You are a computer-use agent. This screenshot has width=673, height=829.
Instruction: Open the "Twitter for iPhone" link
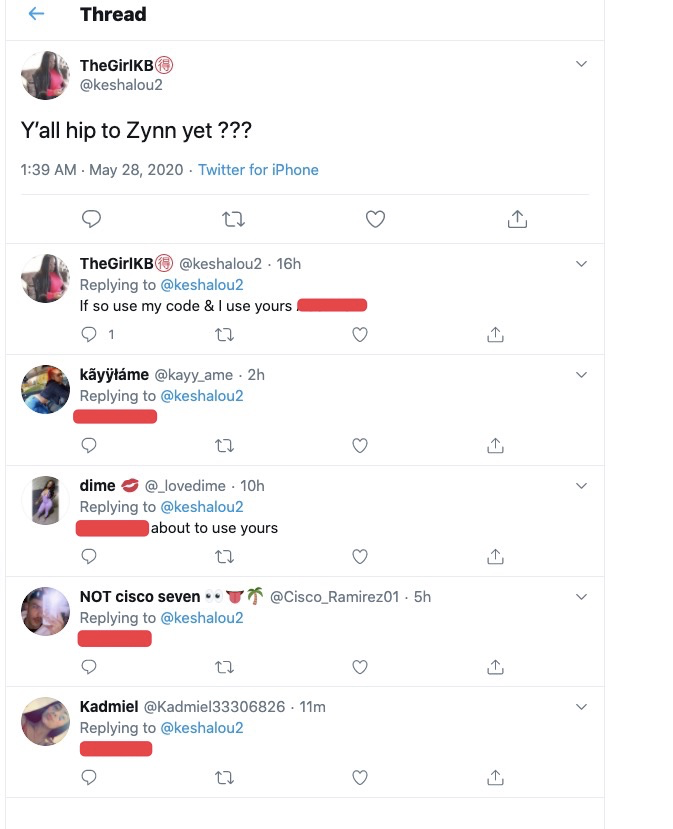point(258,170)
